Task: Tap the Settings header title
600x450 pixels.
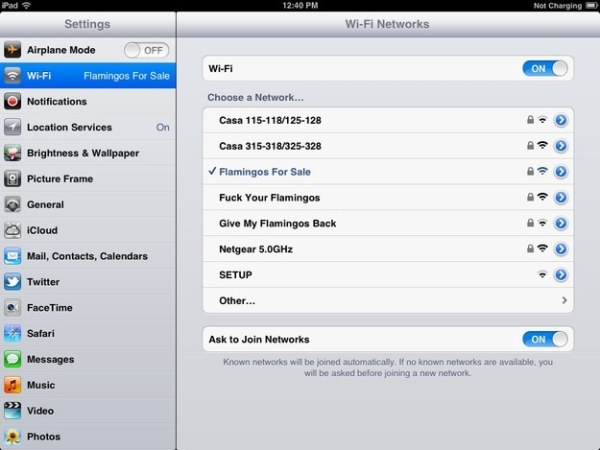Action: tap(87, 24)
